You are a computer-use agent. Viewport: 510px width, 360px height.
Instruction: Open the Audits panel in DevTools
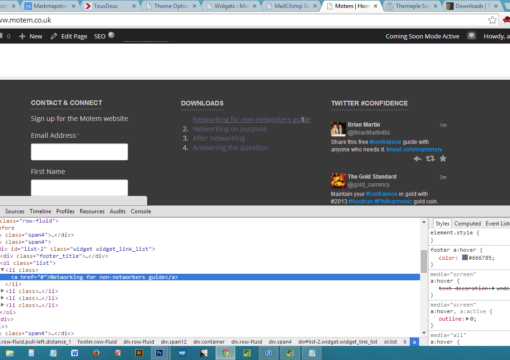(118, 211)
